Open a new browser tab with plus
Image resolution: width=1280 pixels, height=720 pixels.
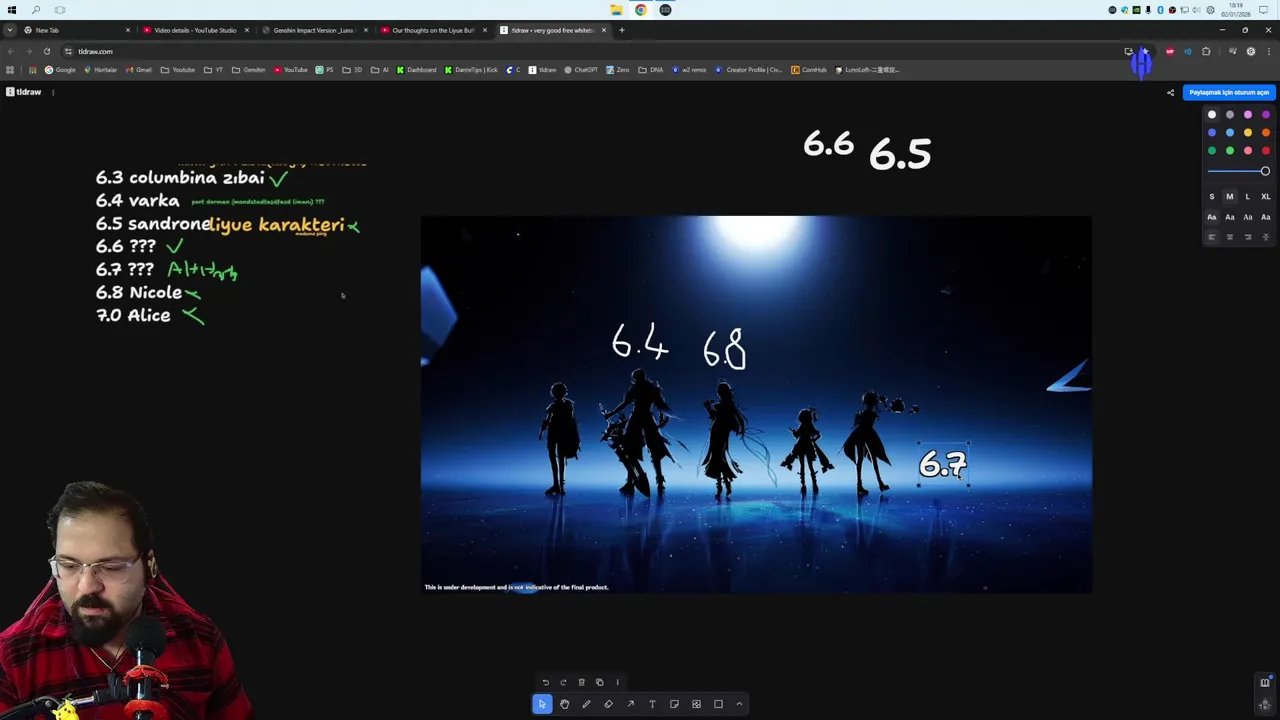pos(621,30)
